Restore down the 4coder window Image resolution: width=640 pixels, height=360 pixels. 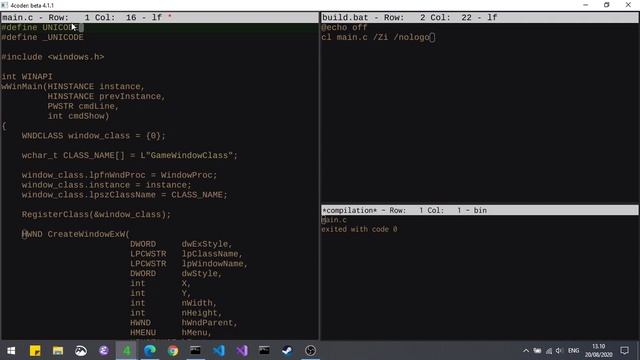pos(607,5)
